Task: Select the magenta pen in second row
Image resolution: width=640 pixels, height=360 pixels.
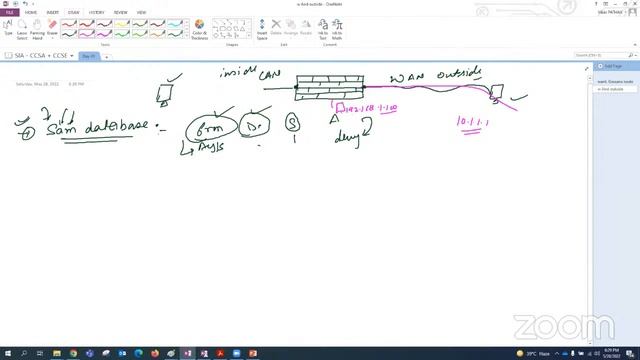Action: [104, 34]
